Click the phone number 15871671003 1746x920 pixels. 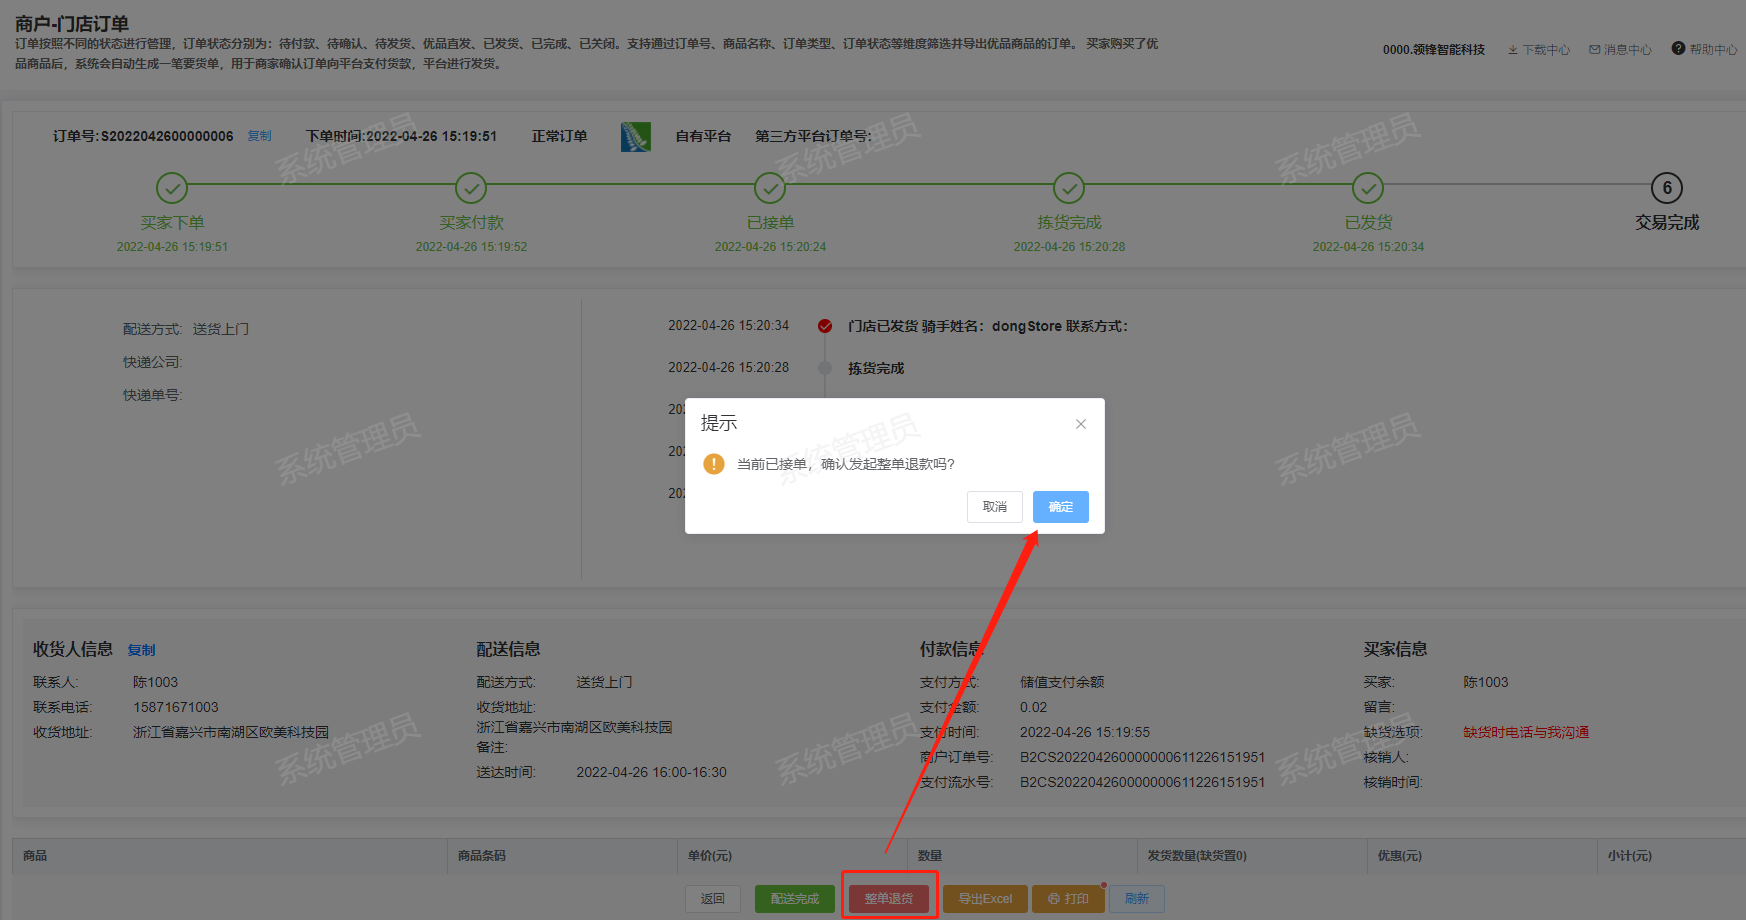pos(176,707)
